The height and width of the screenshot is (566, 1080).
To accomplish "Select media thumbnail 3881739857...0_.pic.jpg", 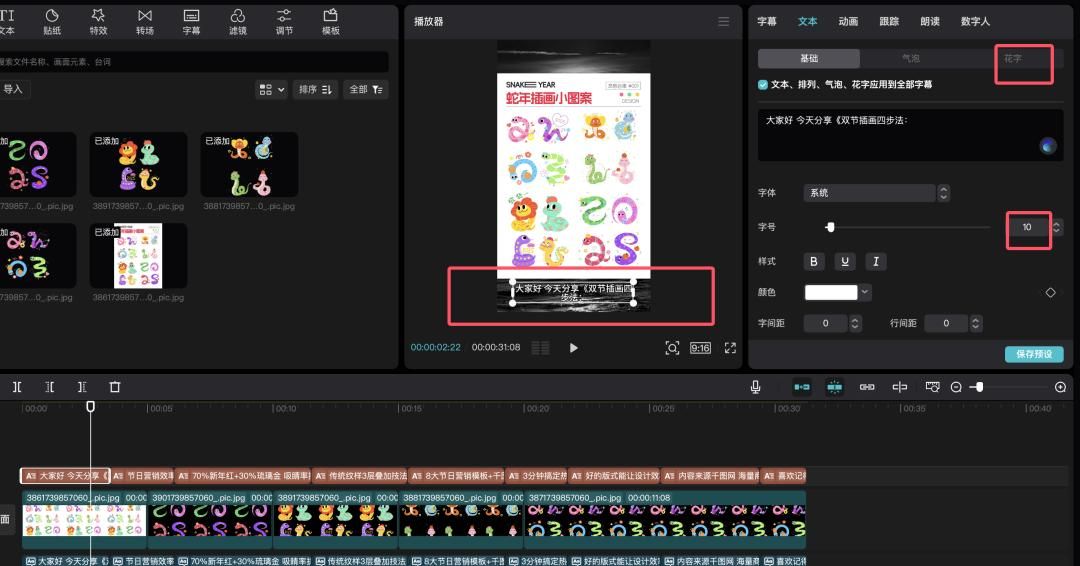I will tap(249, 165).
